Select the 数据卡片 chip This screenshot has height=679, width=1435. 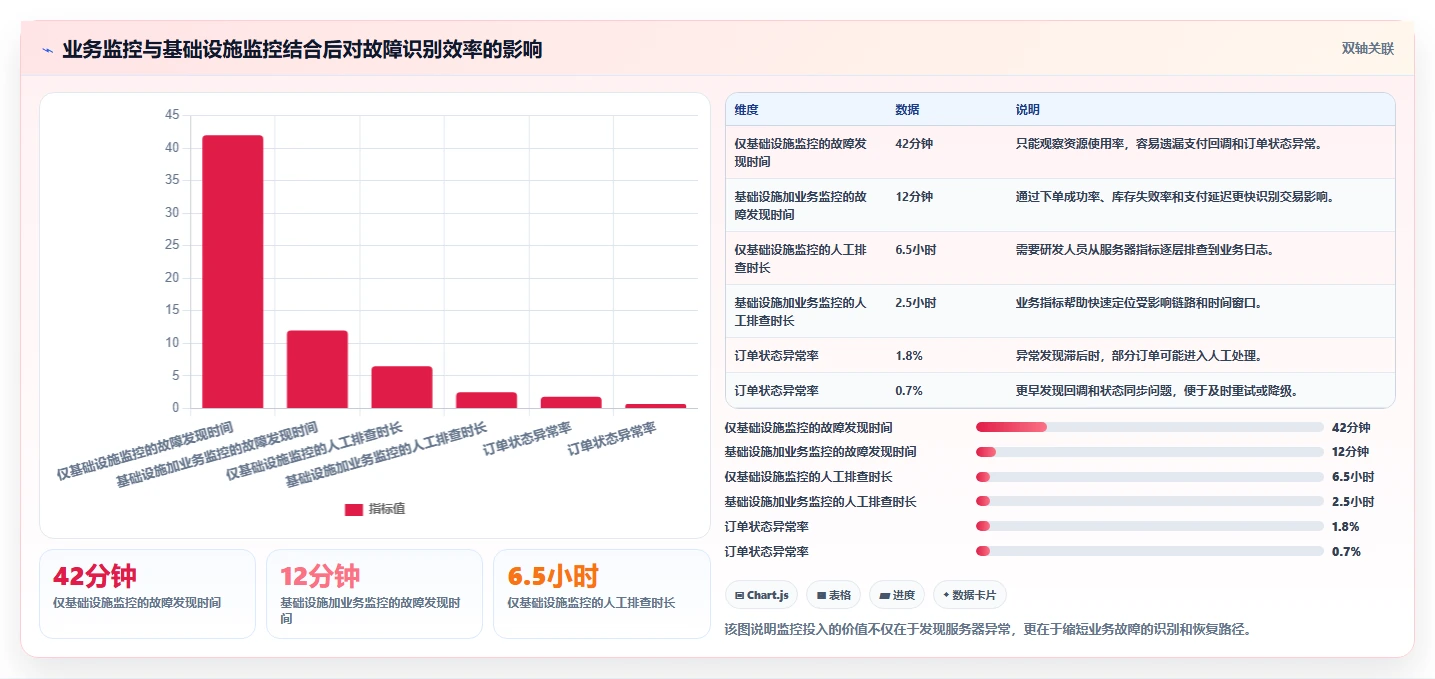pyautogui.click(x=970, y=595)
